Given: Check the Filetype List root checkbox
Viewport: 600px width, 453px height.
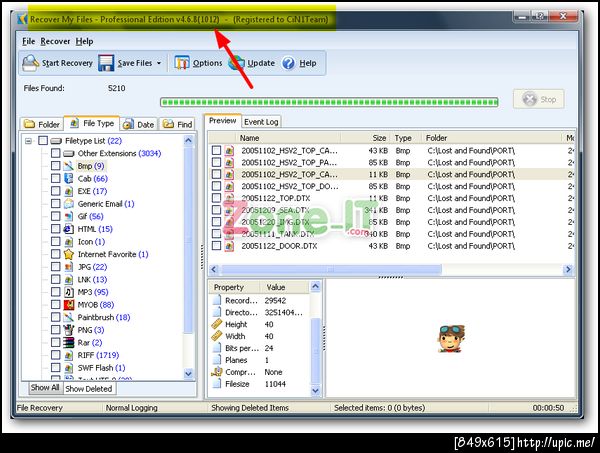Looking at the screenshot, I should [x=43, y=140].
